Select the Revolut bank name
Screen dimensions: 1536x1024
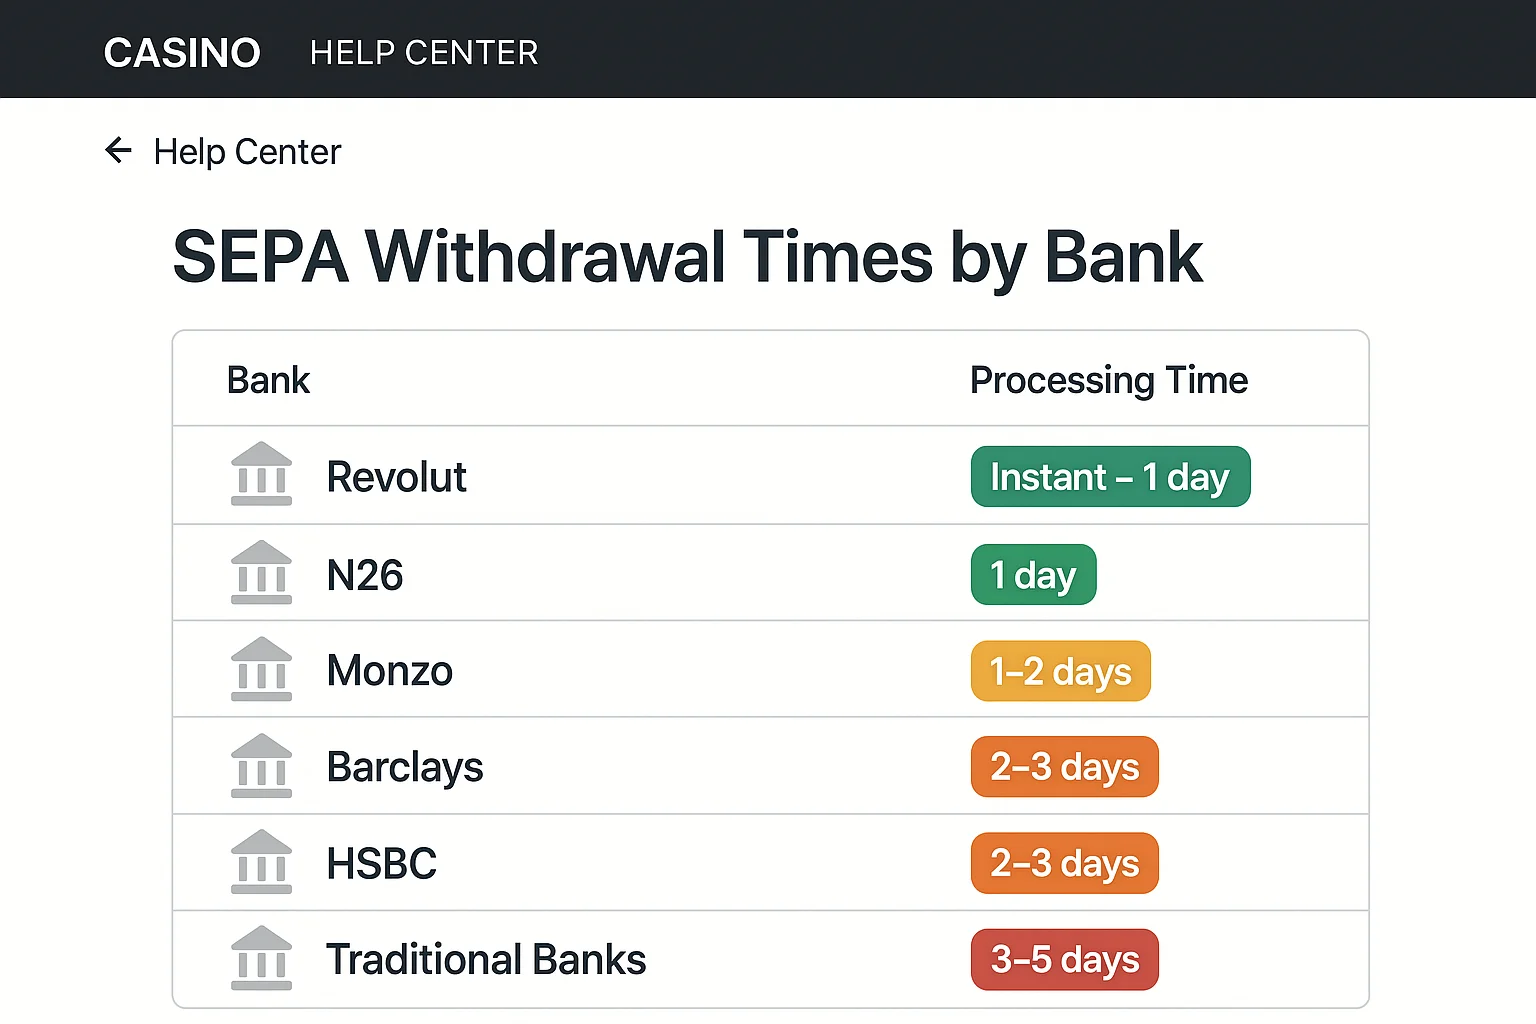click(x=396, y=477)
